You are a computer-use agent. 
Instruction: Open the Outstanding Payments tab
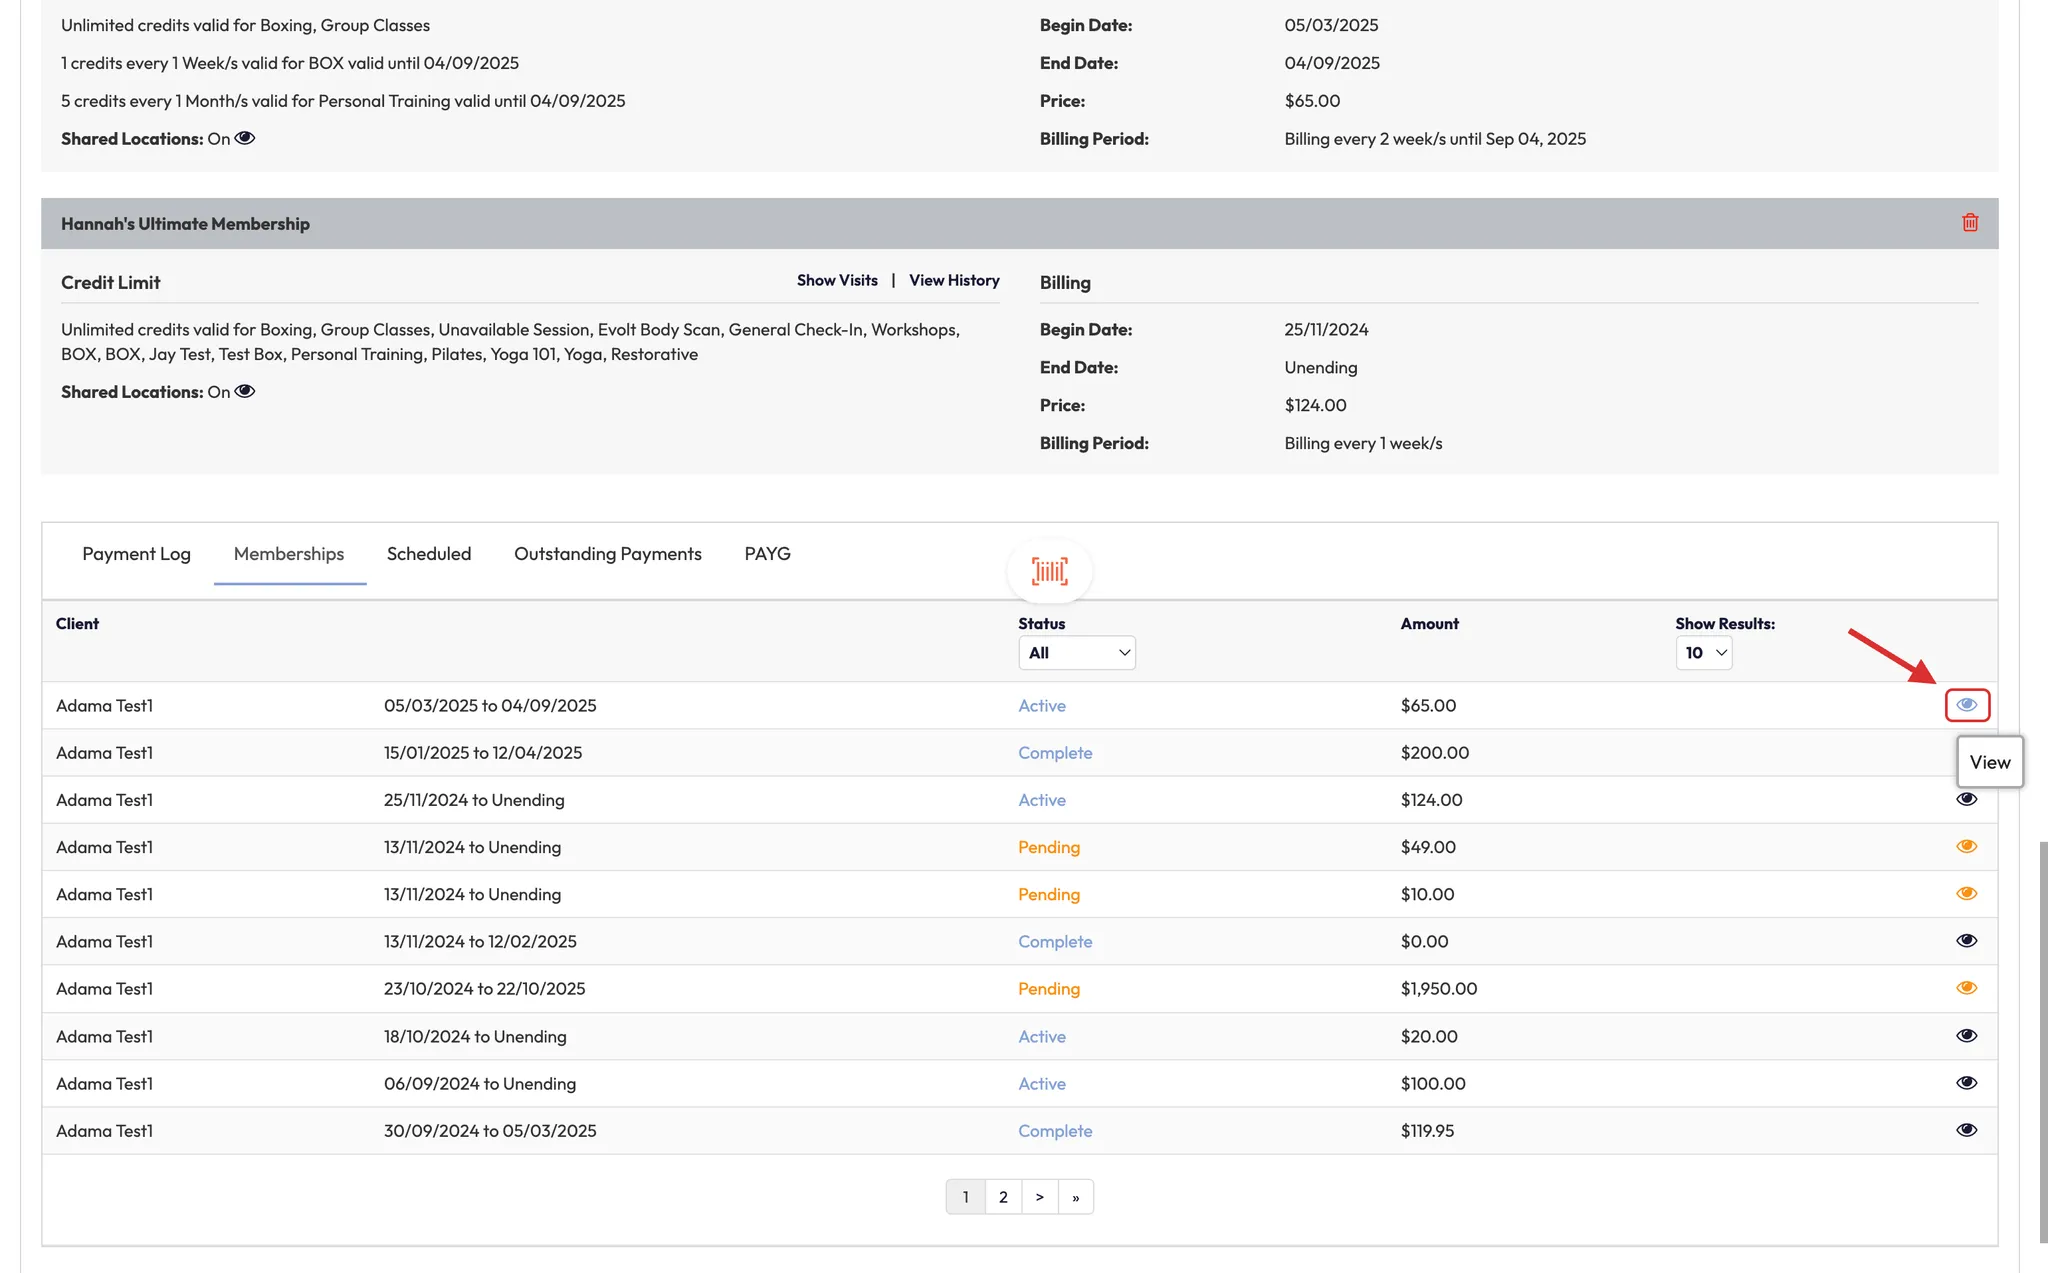[x=607, y=554]
